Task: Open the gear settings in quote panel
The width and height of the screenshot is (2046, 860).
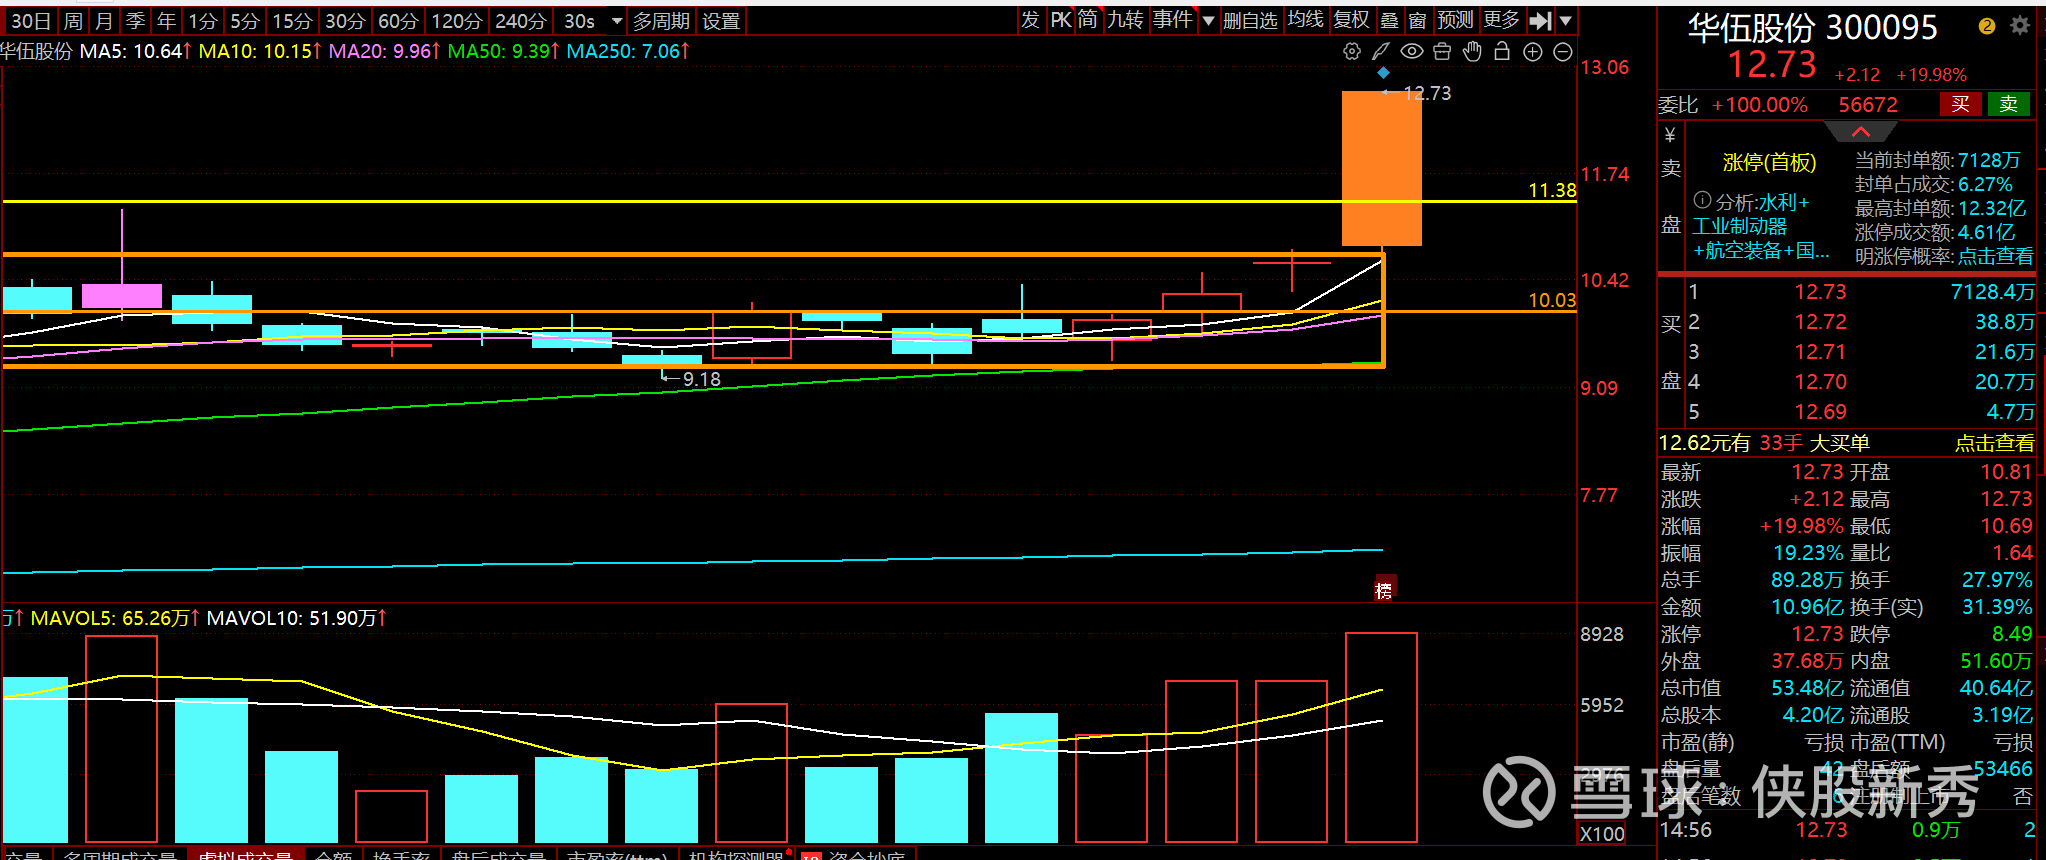Action: (x=2020, y=26)
